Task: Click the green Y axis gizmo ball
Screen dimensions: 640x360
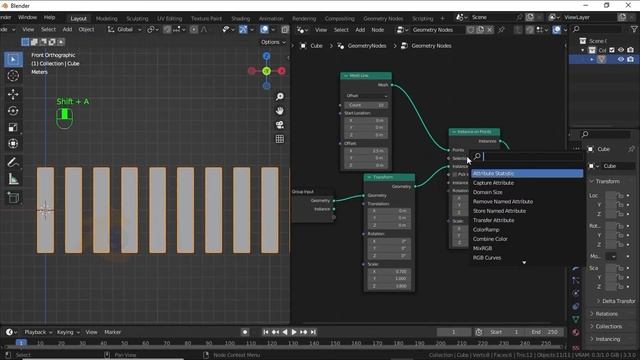Action: click(267, 71)
